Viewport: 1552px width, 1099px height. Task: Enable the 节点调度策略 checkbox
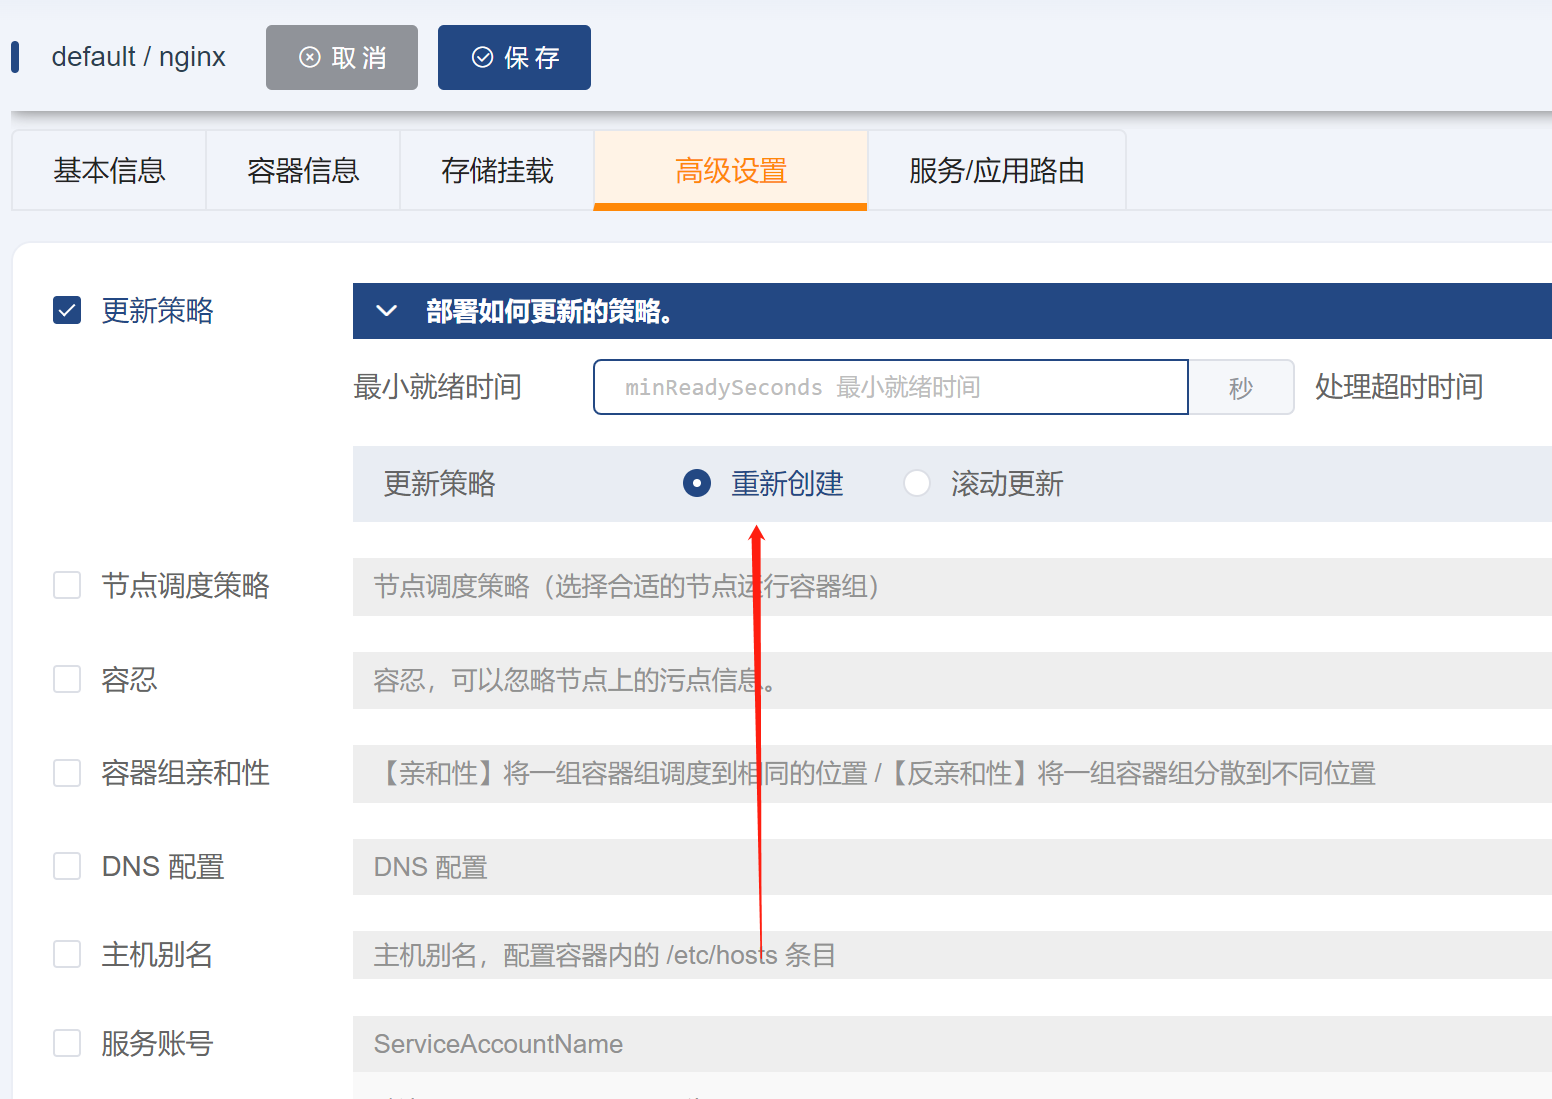point(66,585)
